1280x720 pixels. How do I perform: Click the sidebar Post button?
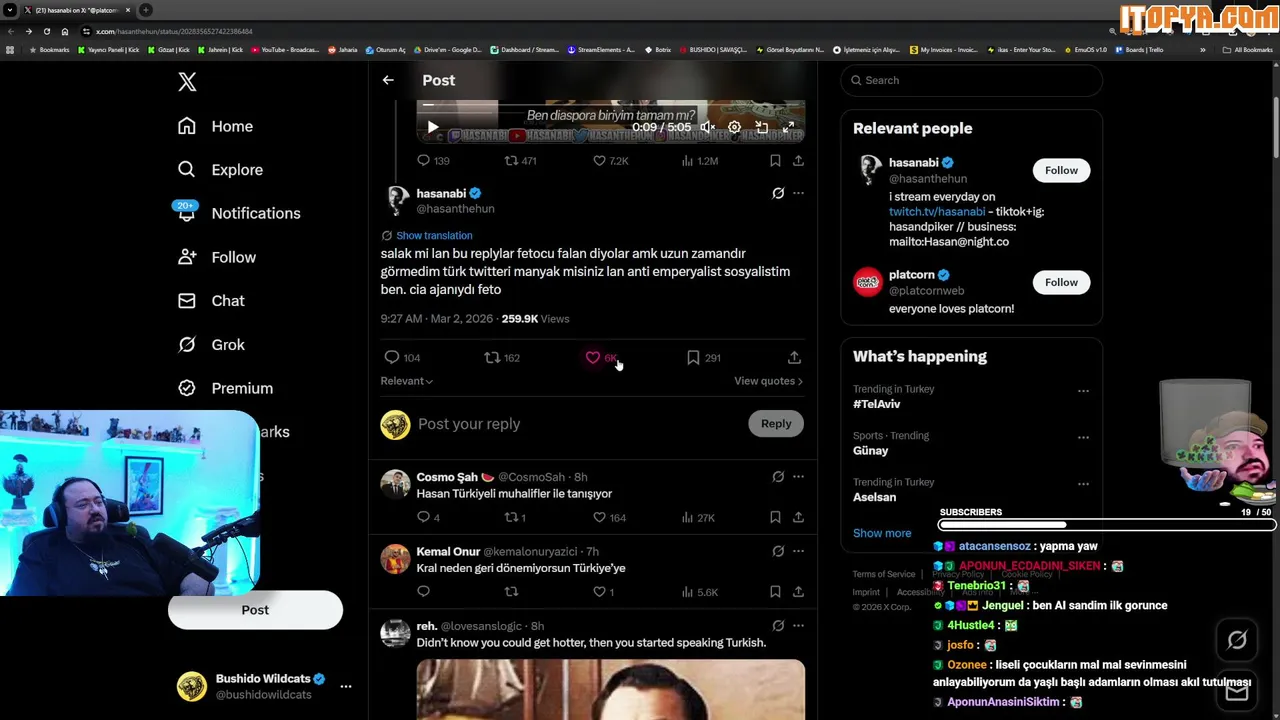[x=255, y=610]
